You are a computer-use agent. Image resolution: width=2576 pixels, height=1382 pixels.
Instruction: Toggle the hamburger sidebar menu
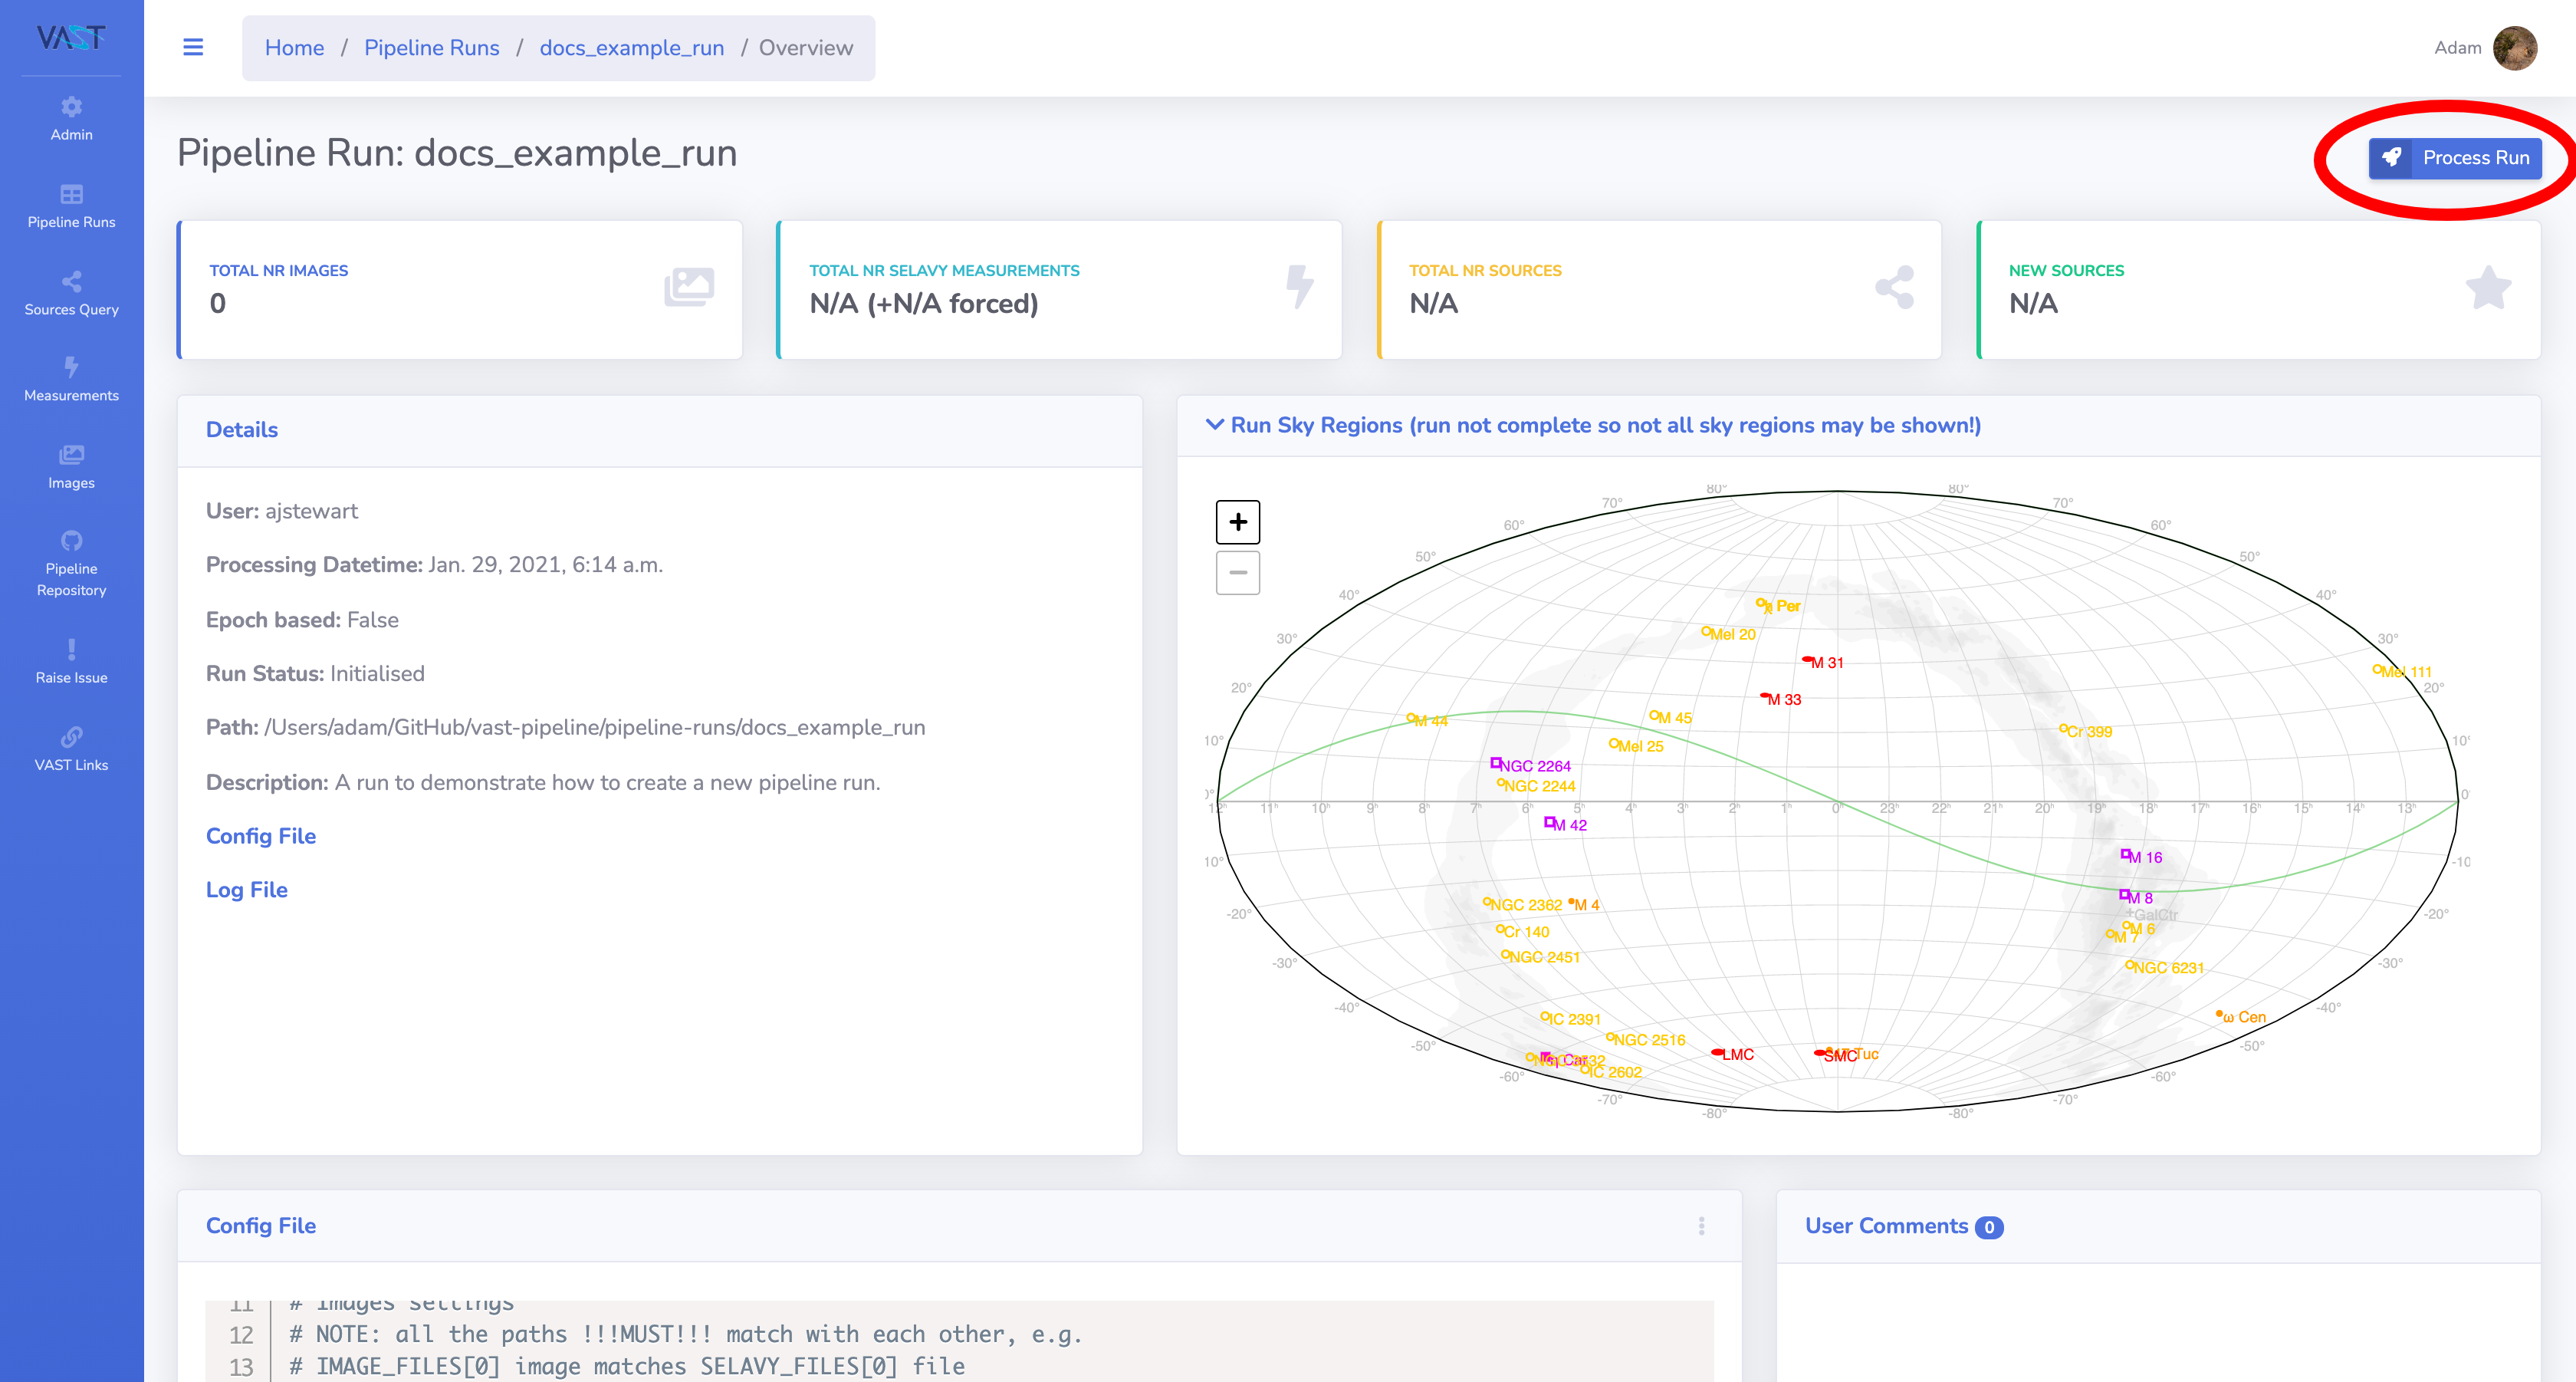coord(193,47)
